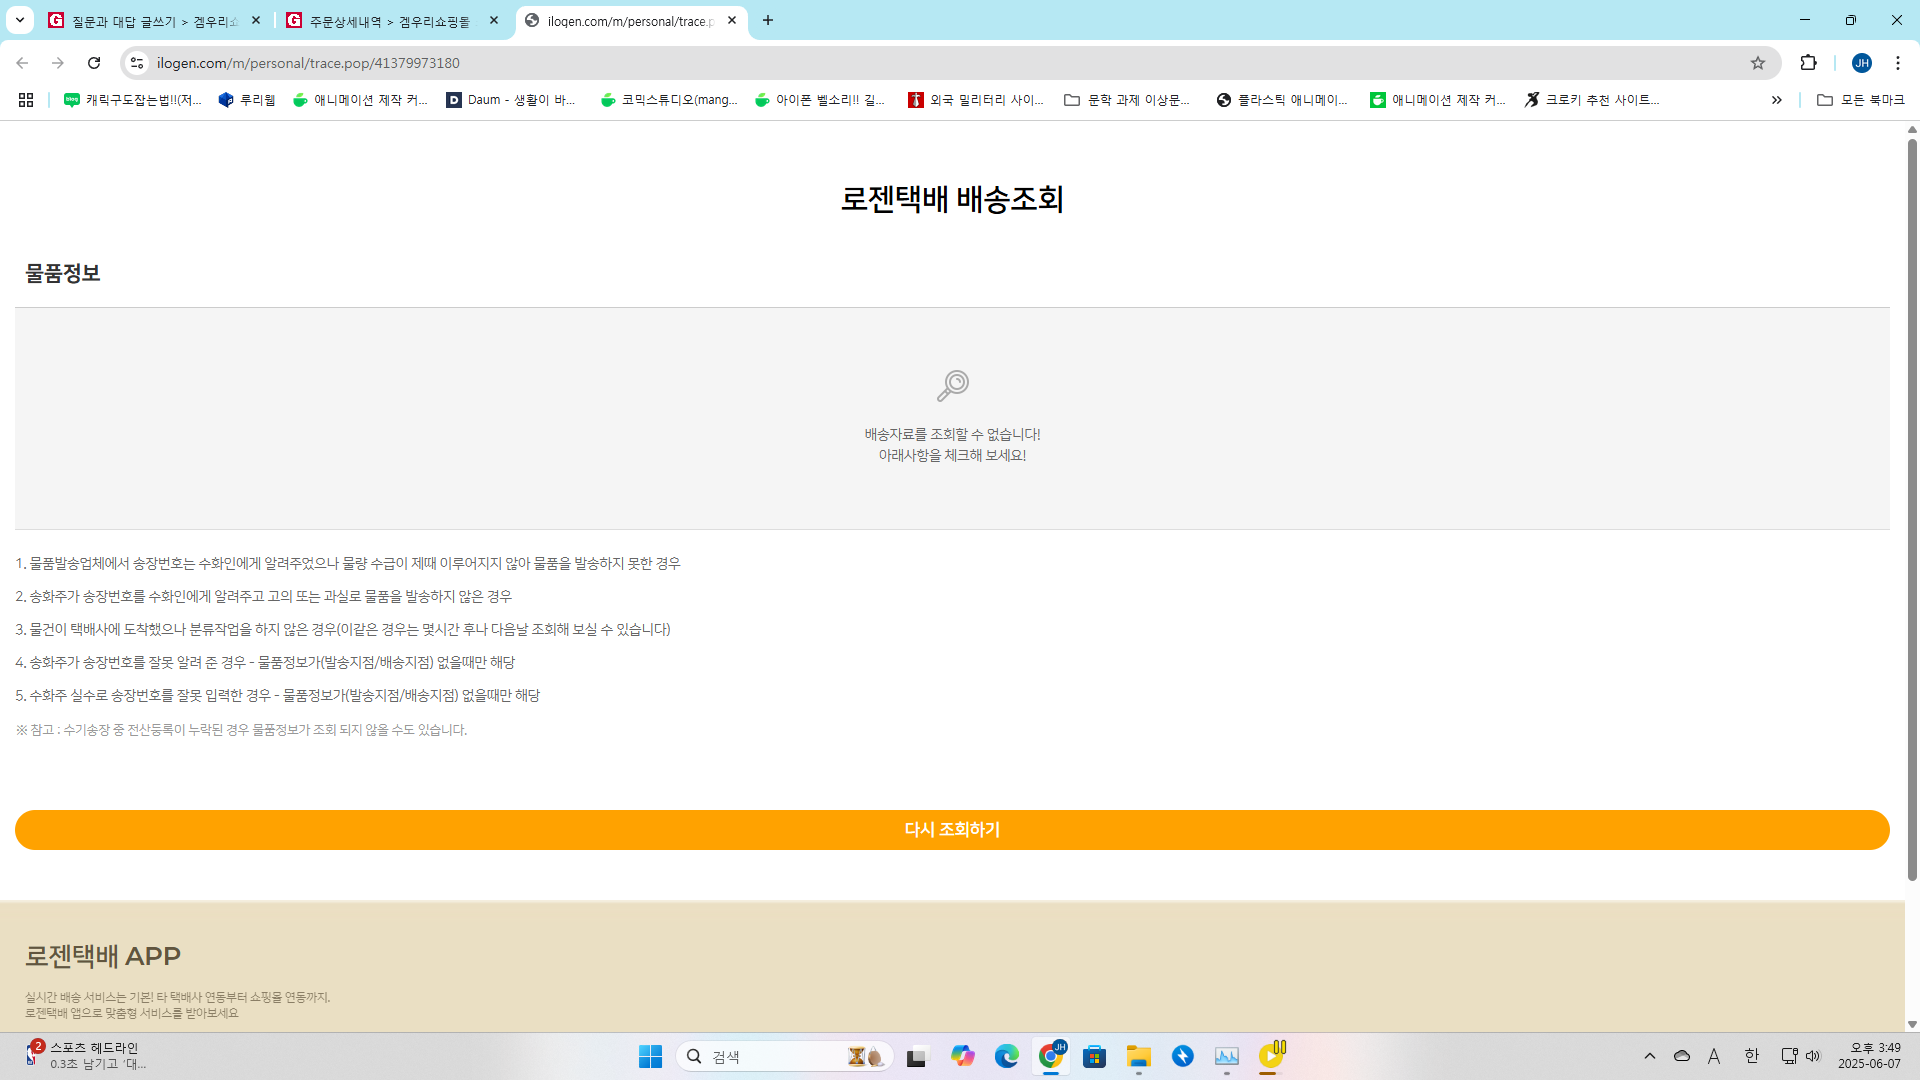The height and width of the screenshot is (1080, 1920).
Task: Reload the current page
Action: 94,63
